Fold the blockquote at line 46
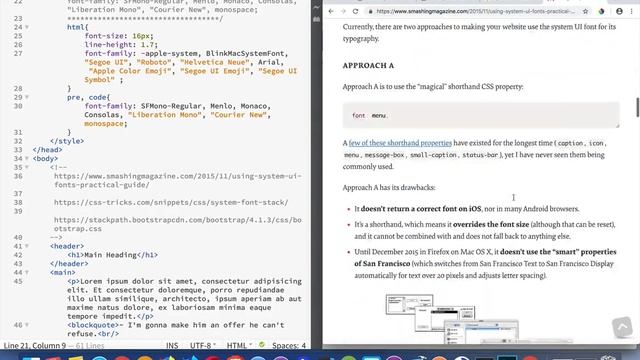640x360 pixels. point(27,325)
